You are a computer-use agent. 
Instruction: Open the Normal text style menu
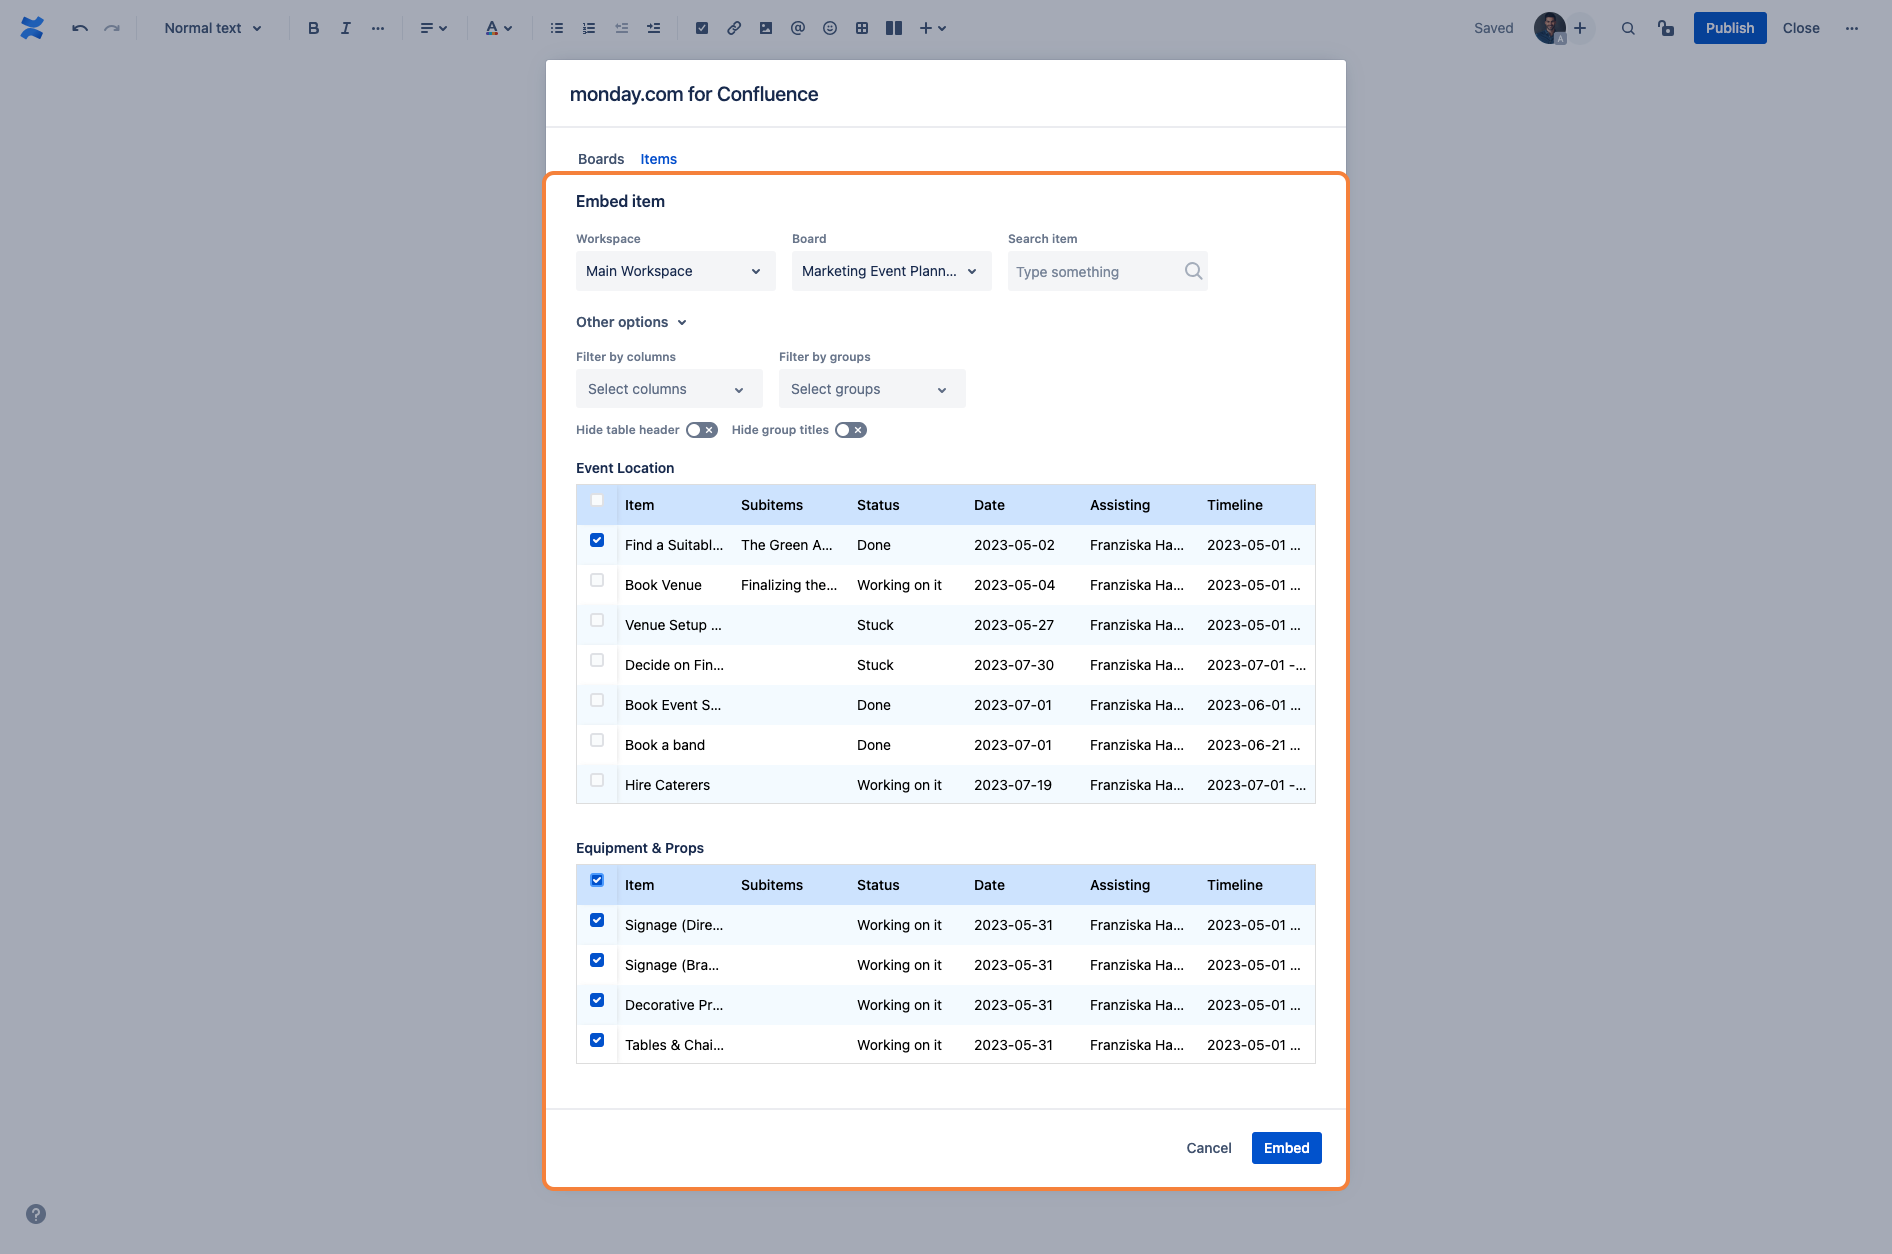213,28
